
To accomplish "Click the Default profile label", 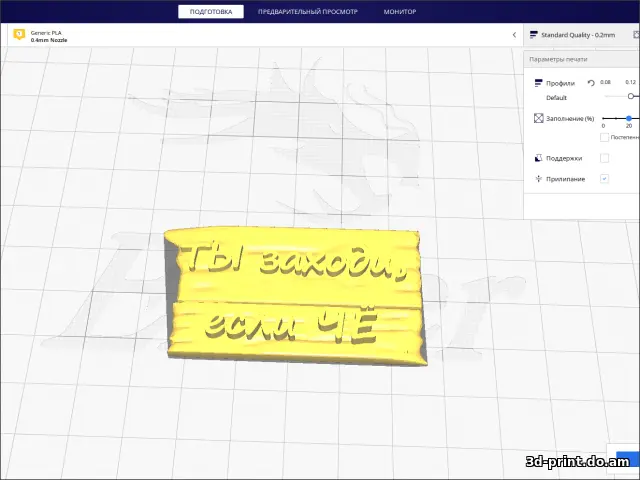I will [556, 98].
